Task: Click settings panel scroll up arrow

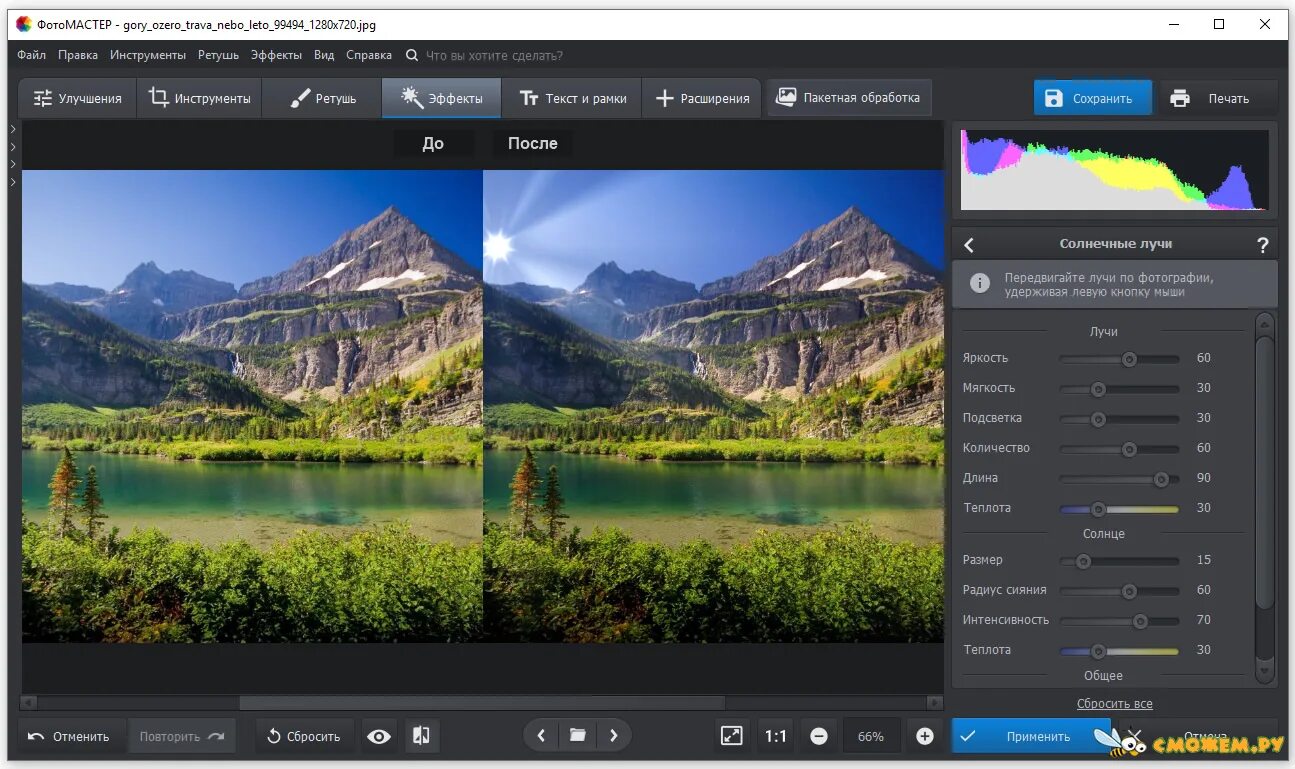Action: coord(1264,324)
